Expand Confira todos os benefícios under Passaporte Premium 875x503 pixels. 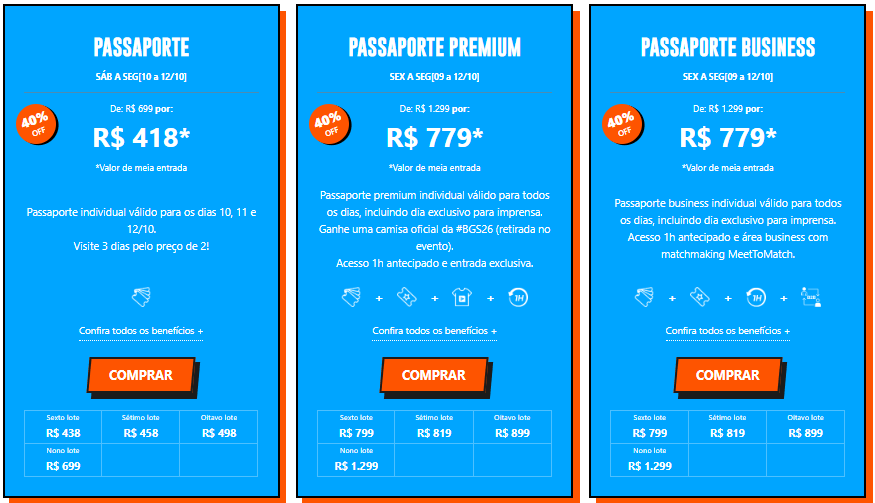pyautogui.click(x=435, y=331)
